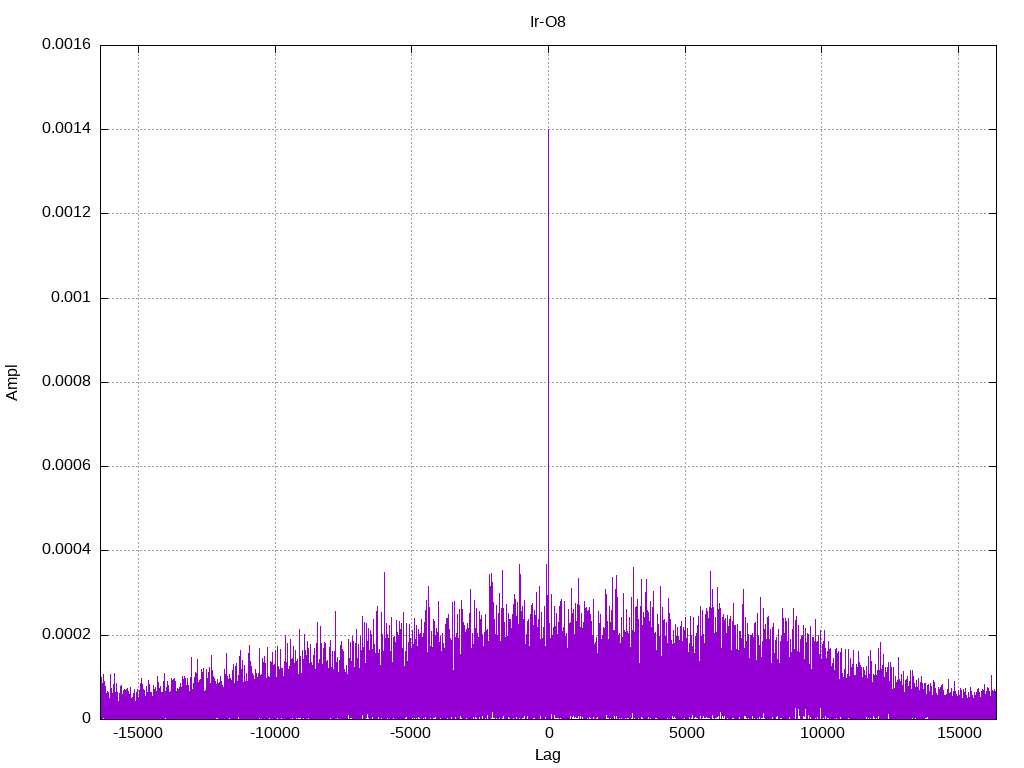Click the 10000 x-axis tick label
The image size is (1024, 768).
[x=822, y=733]
